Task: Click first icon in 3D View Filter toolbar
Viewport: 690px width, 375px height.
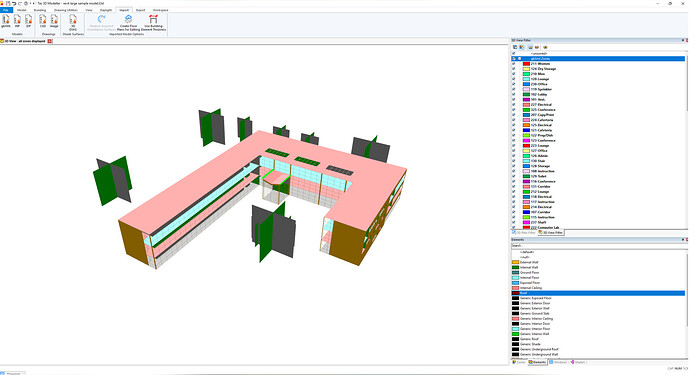Action: pyautogui.click(x=515, y=47)
